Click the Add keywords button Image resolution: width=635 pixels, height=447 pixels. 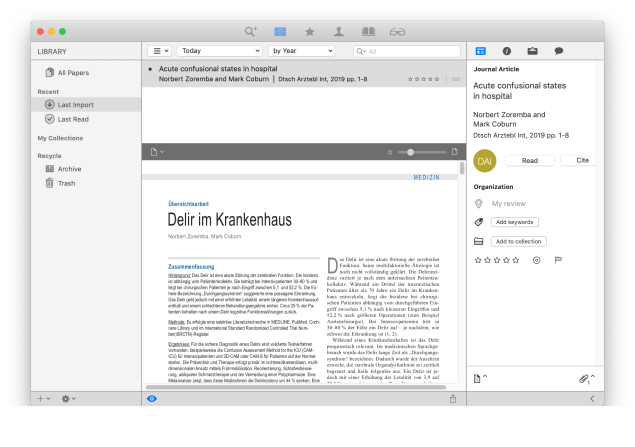[515, 222]
